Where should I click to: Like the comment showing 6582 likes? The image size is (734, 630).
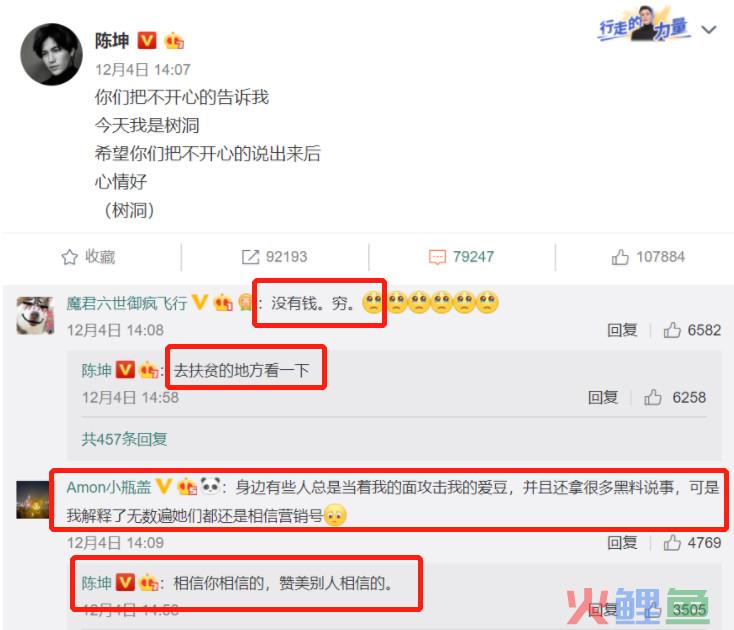tap(672, 330)
